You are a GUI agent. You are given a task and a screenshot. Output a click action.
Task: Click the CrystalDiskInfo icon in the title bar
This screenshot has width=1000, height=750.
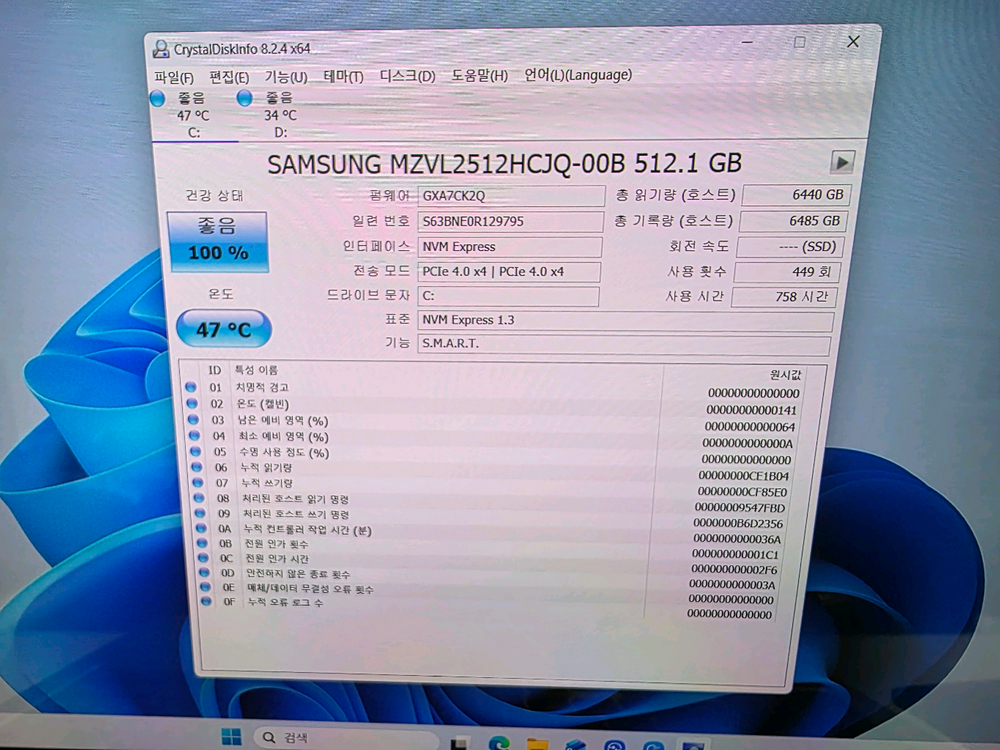pos(160,46)
